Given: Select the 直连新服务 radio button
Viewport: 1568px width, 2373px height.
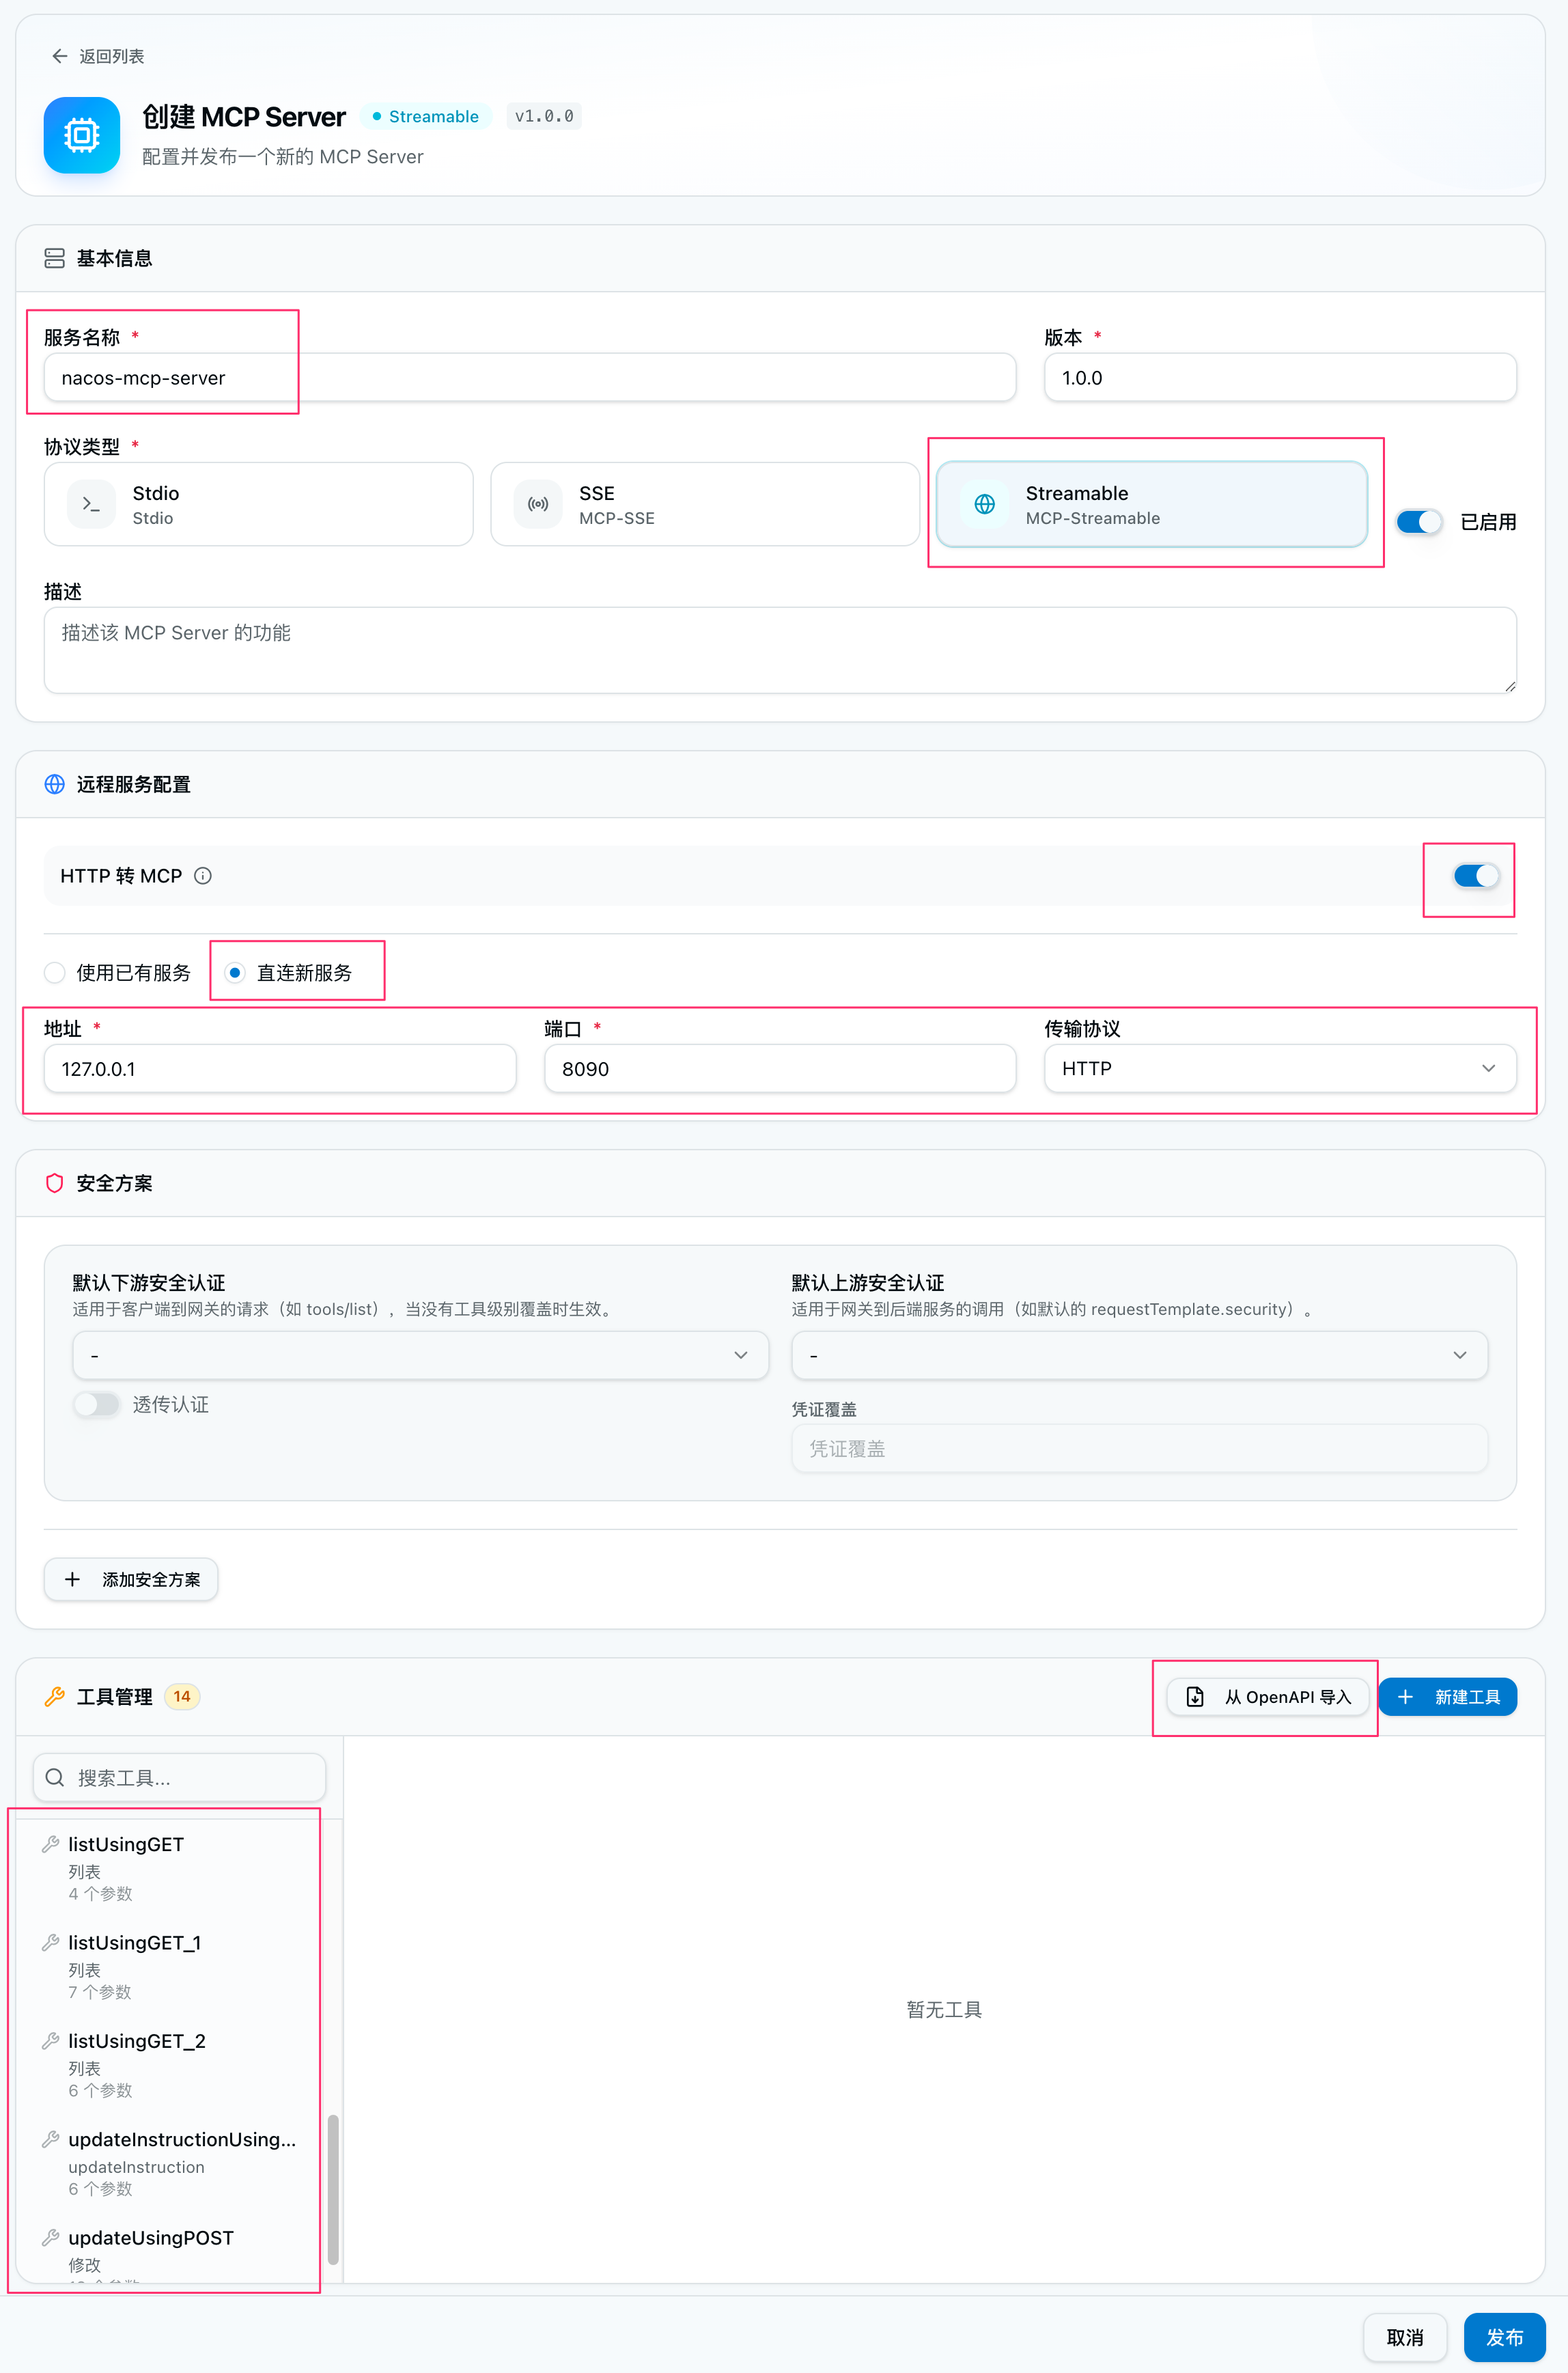Looking at the screenshot, I should (x=235, y=972).
